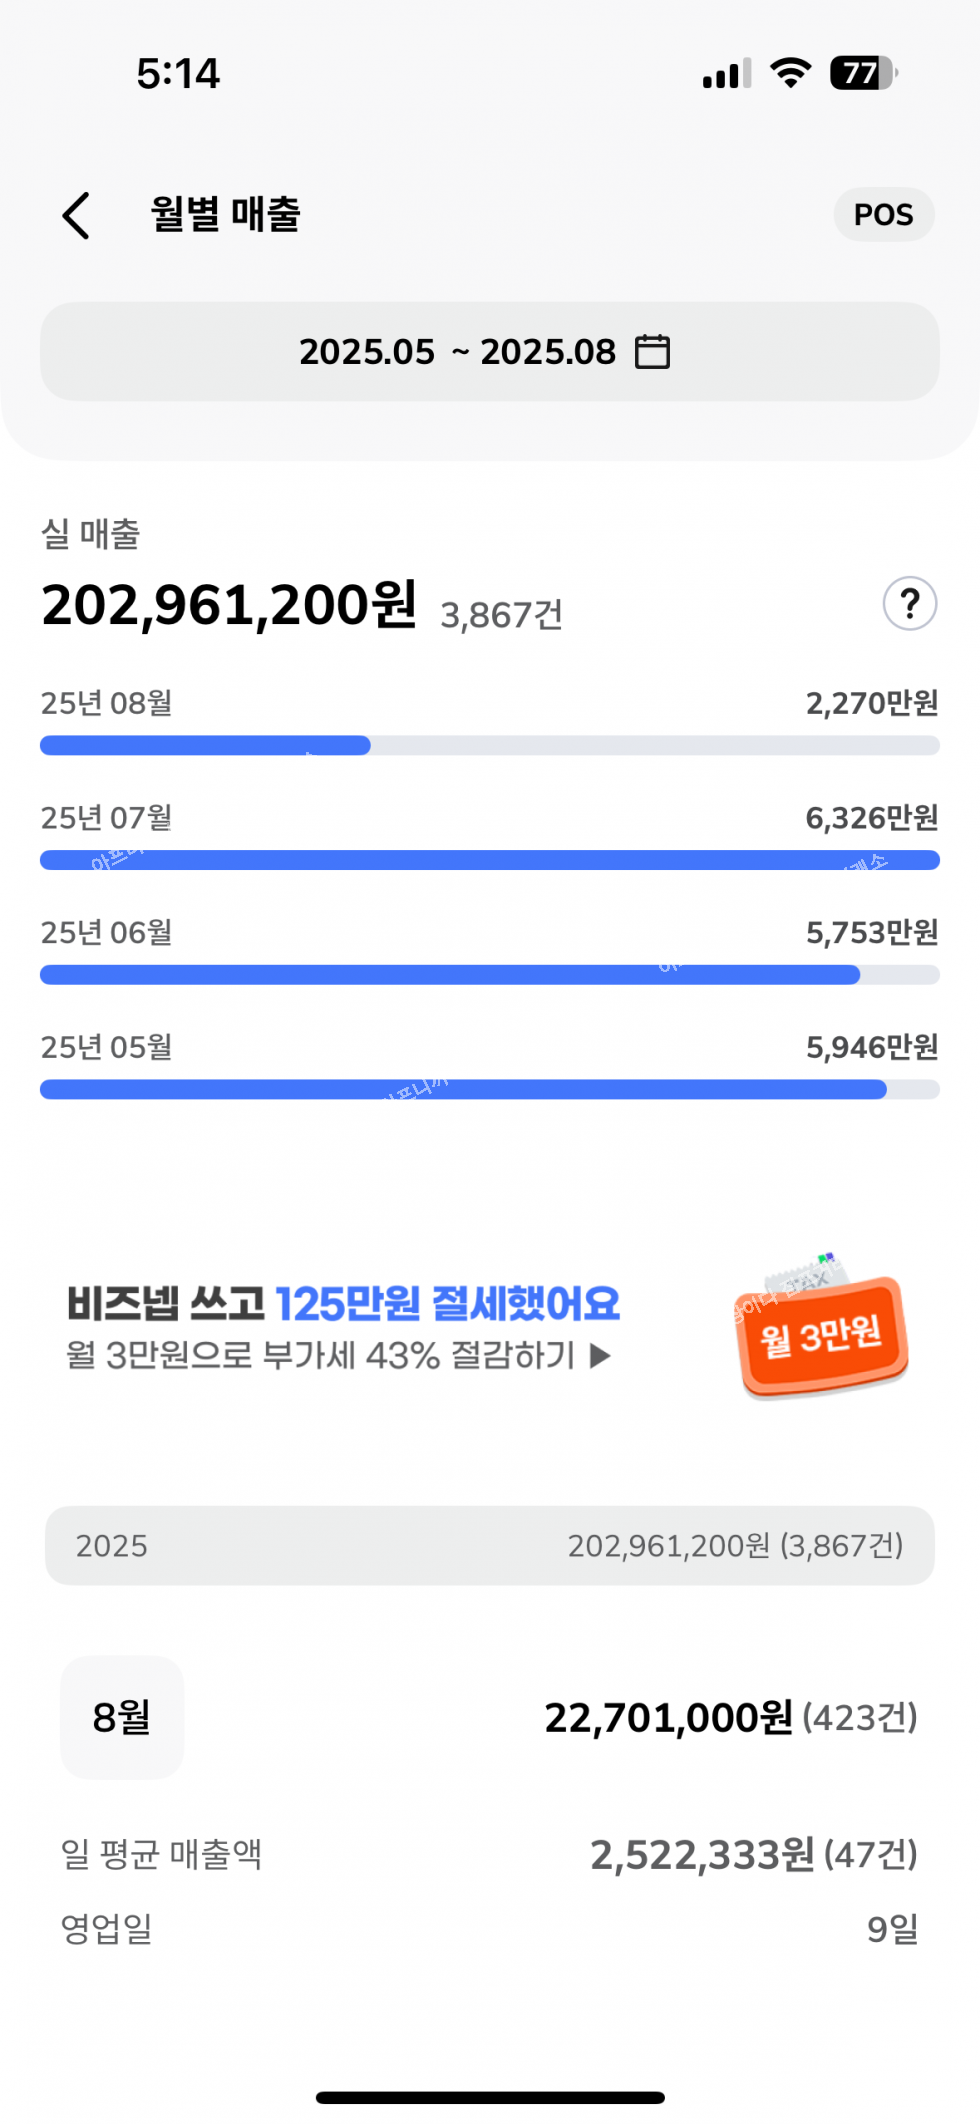Expand the 2025 yearly summary row

(x=490, y=1546)
